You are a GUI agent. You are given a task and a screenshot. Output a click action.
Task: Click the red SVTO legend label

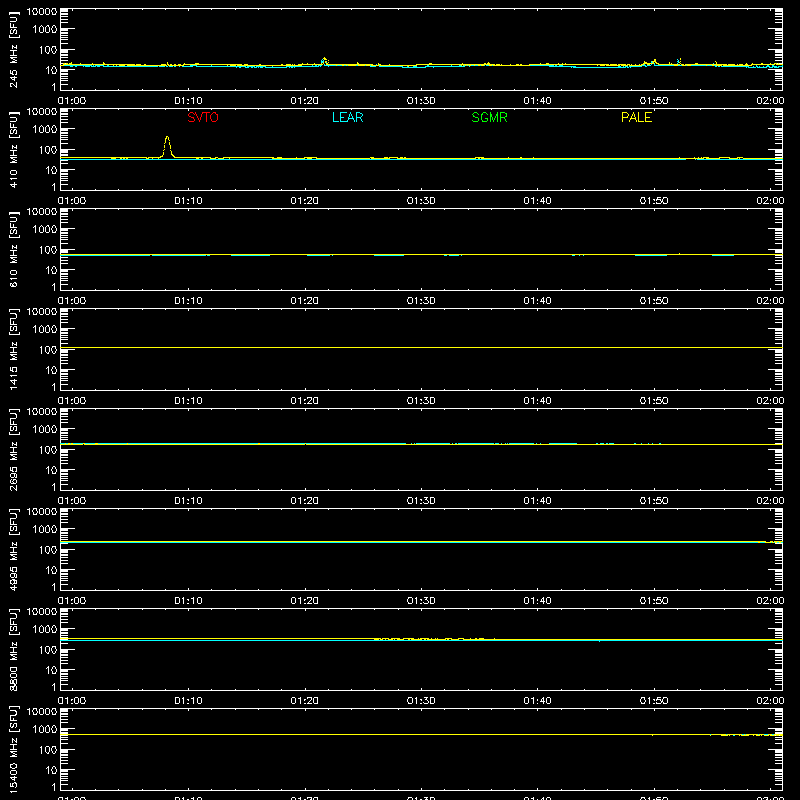(x=203, y=117)
